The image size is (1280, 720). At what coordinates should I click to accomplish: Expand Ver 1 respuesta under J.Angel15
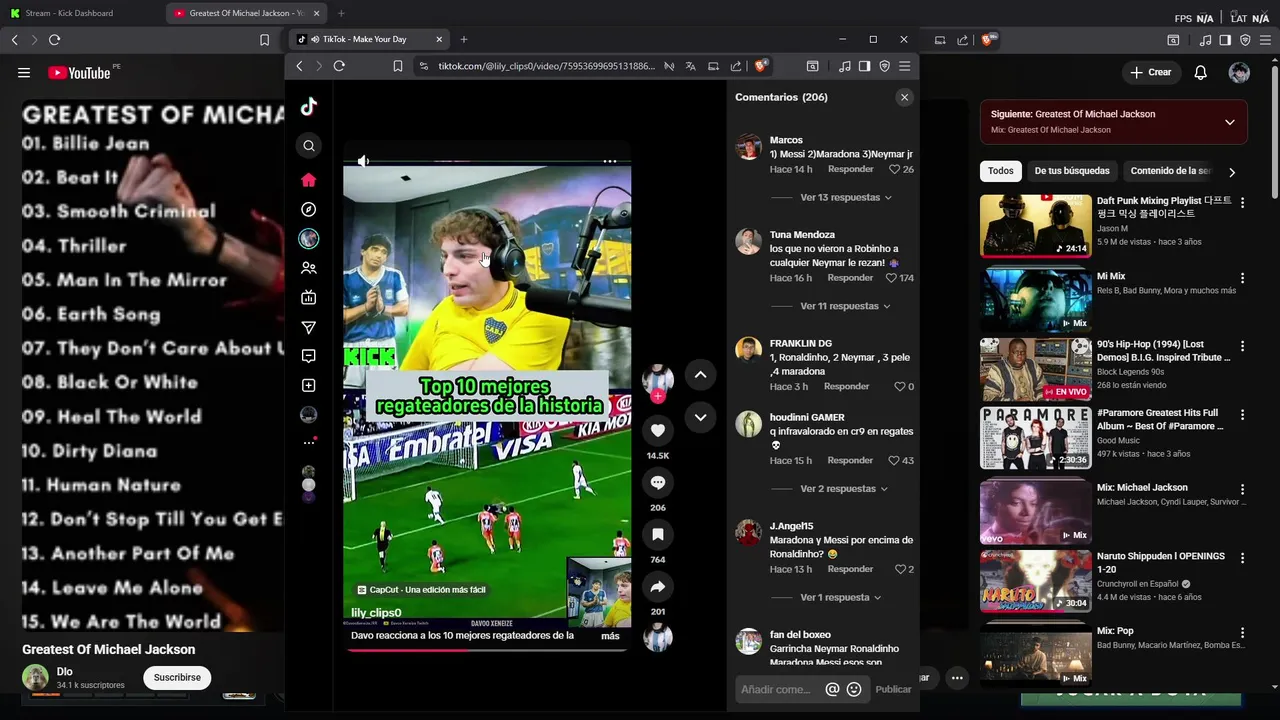click(841, 597)
